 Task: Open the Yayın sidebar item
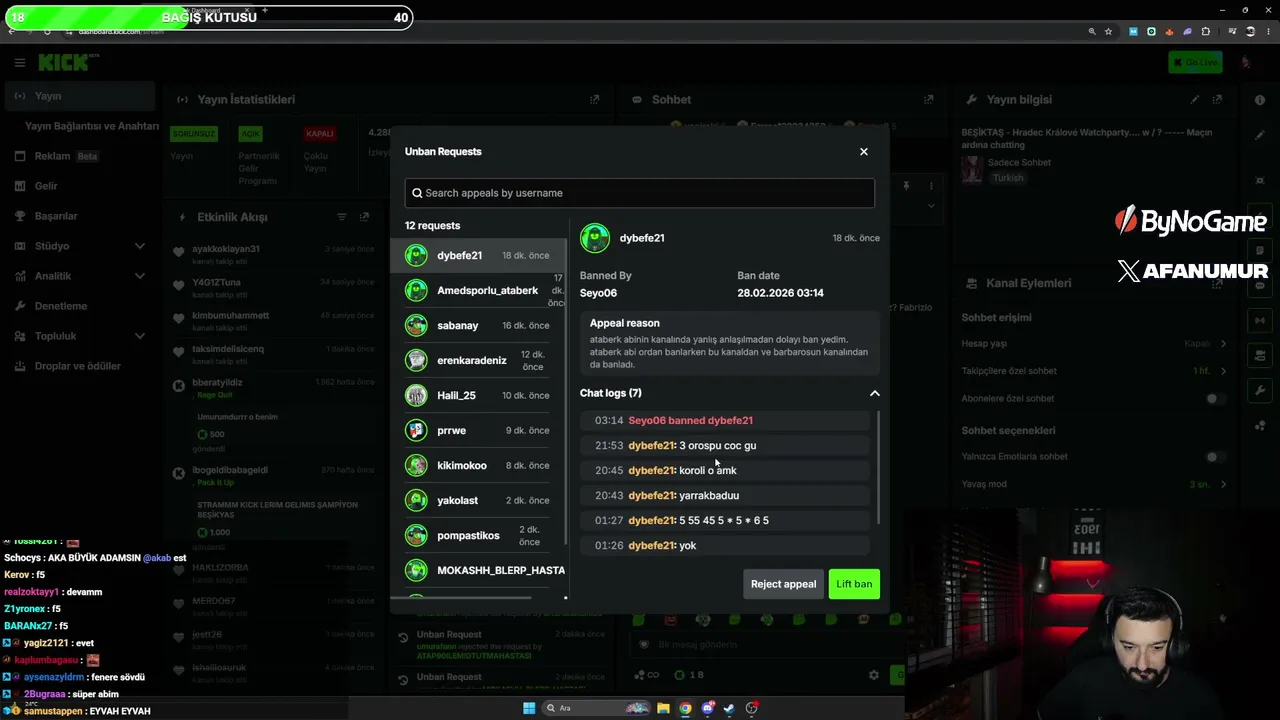click(80, 96)
